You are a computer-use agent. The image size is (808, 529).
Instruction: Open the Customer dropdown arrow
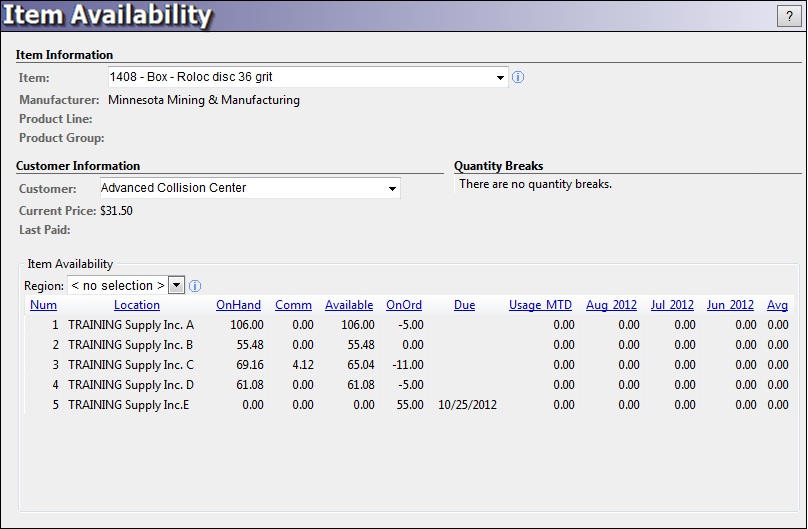(x=392, y=188)
